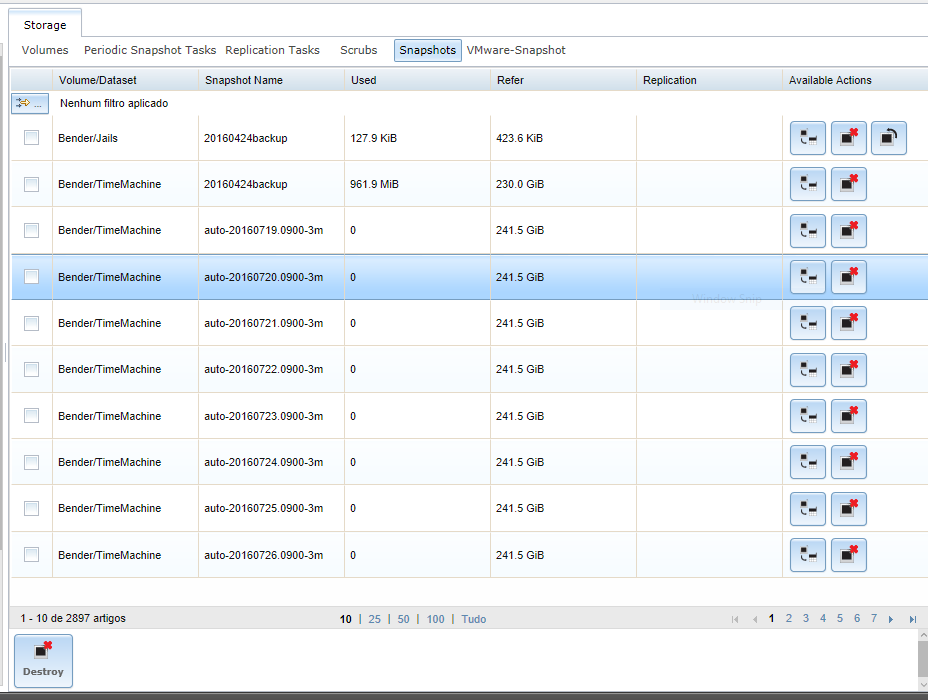
Task: Destroy snapshot auto-20160723.0900-3m
Action: point(849,416)
